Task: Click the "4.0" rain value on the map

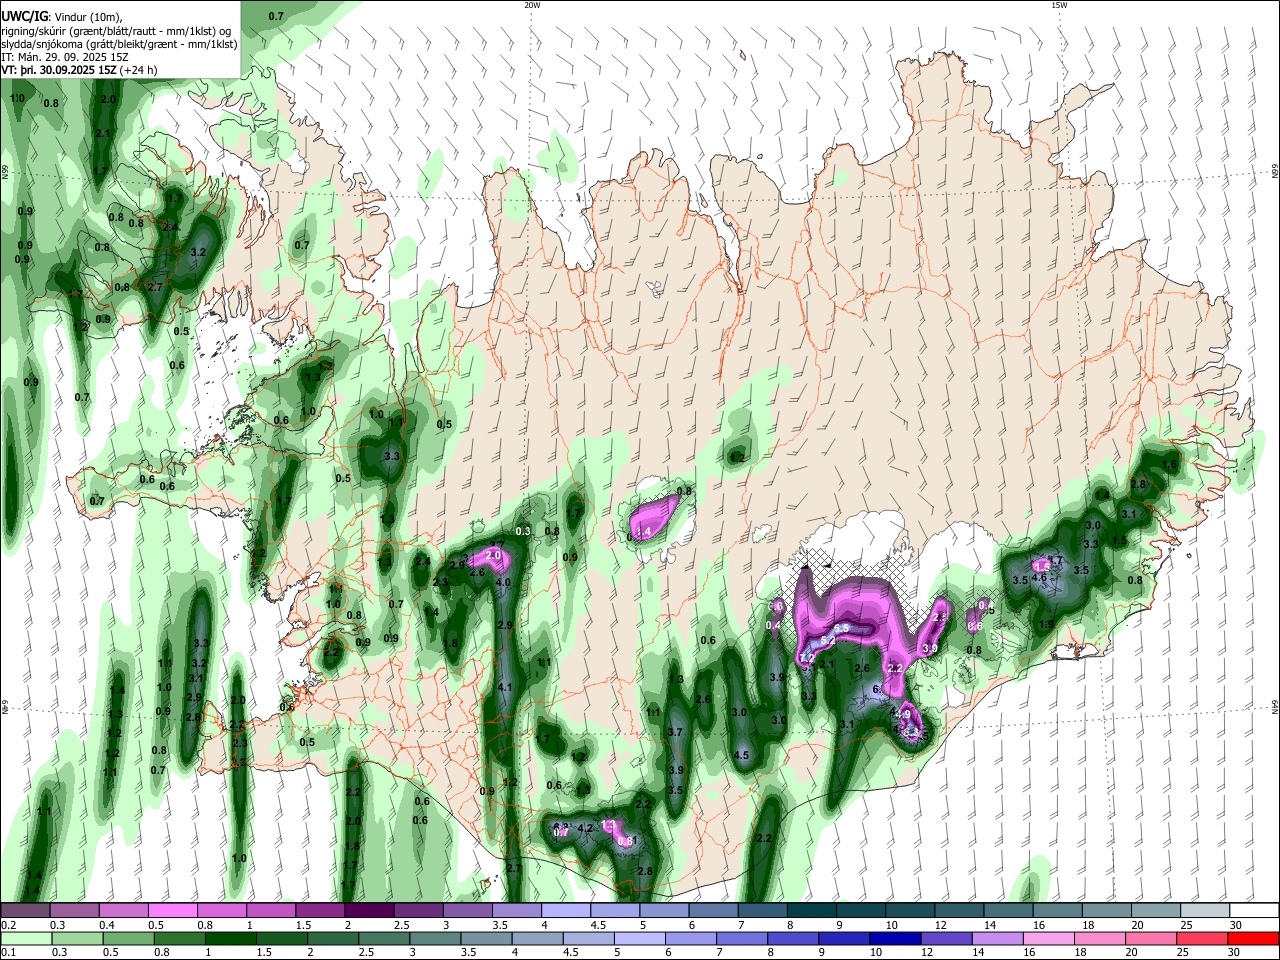Action: coord(503,582)
